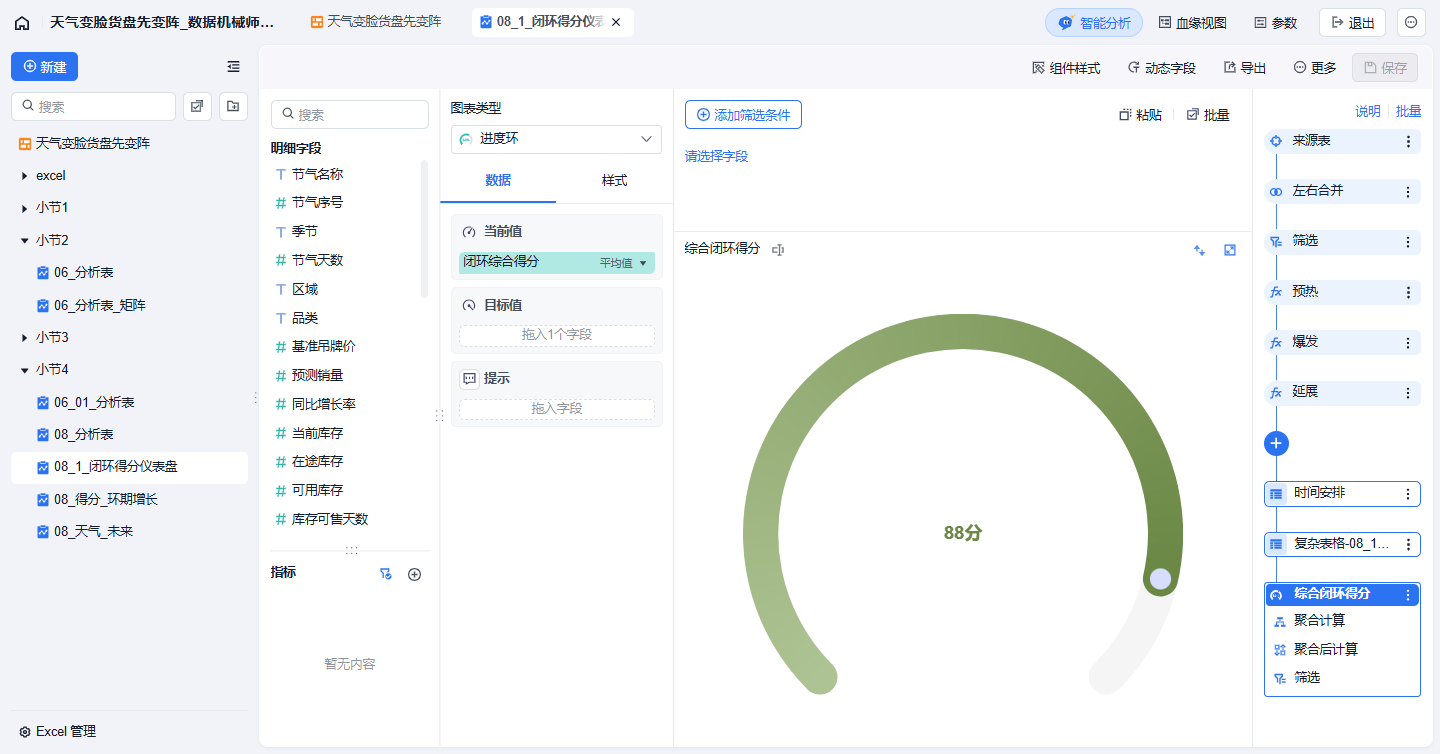The image size is (1440, 754).
Task: Switch to the 天气变脸货盘先变阵 tab
Action: 376,21
